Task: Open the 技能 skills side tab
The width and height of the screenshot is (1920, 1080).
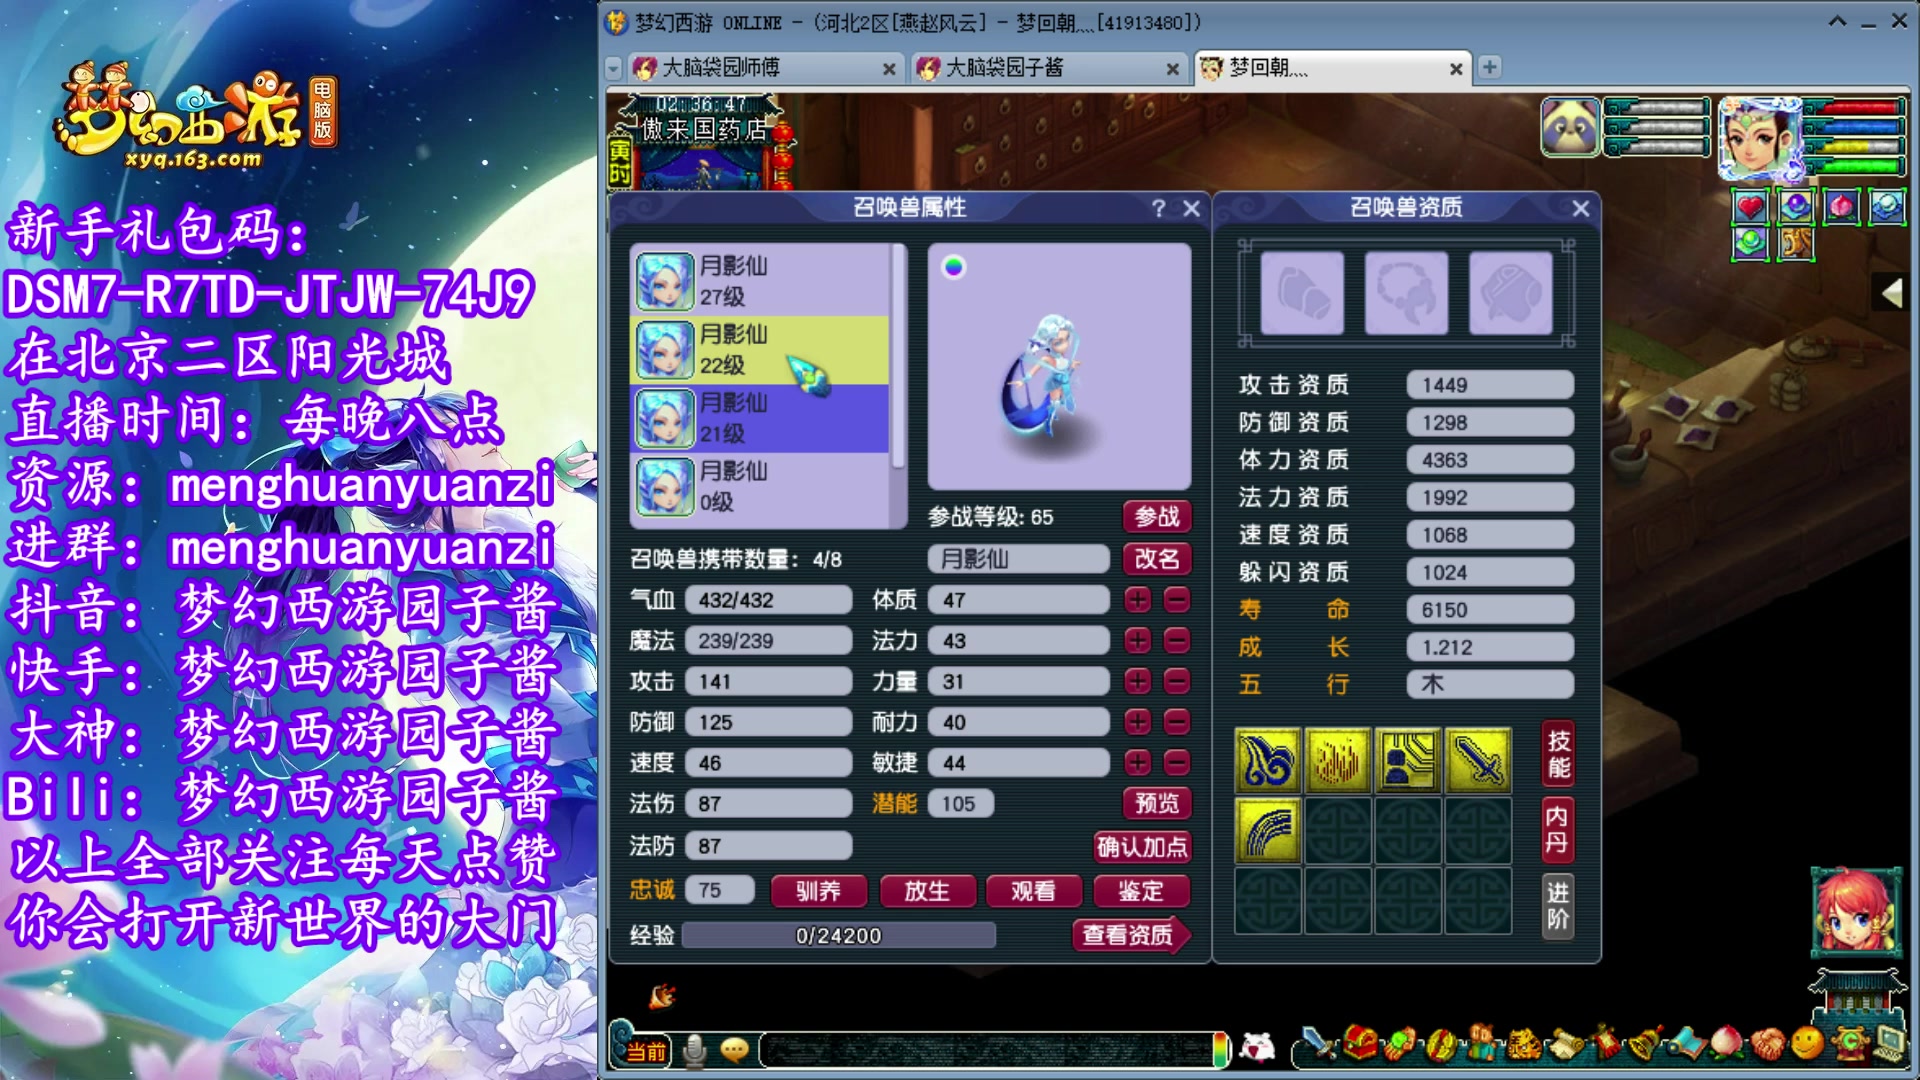Action: click(x=1558, y=754)
